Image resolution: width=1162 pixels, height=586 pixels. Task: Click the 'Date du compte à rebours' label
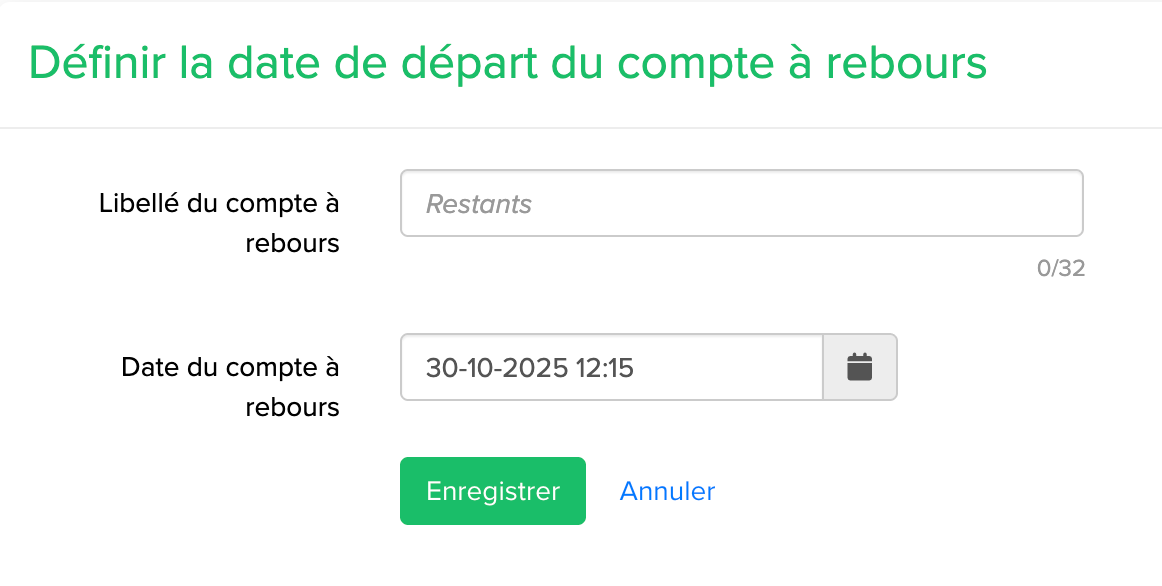click(231, 387)
